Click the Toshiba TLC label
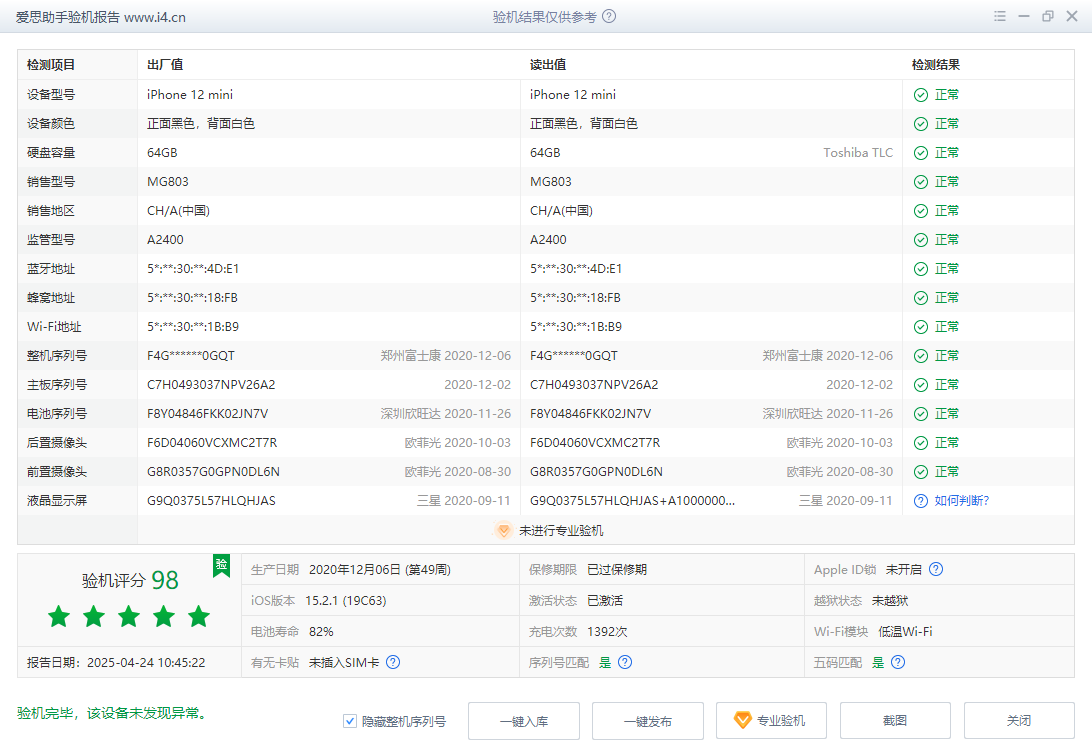 click(858, 153)
